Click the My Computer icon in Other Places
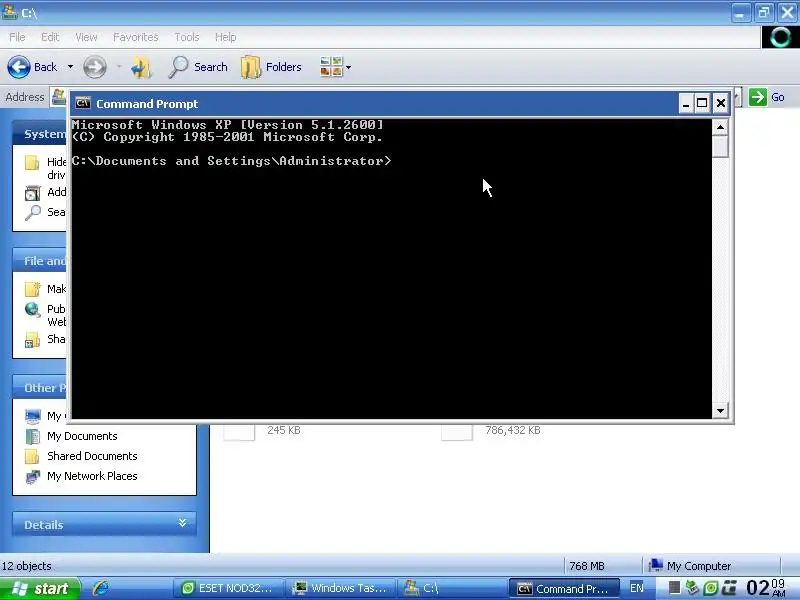The image size is (800, 600). (33, 416)
